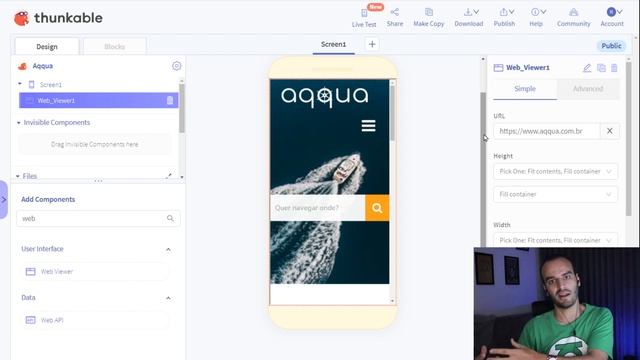This screenshot has height=360, width=640.
Task: Collapse the User Interface category
Action: (168, 249)
